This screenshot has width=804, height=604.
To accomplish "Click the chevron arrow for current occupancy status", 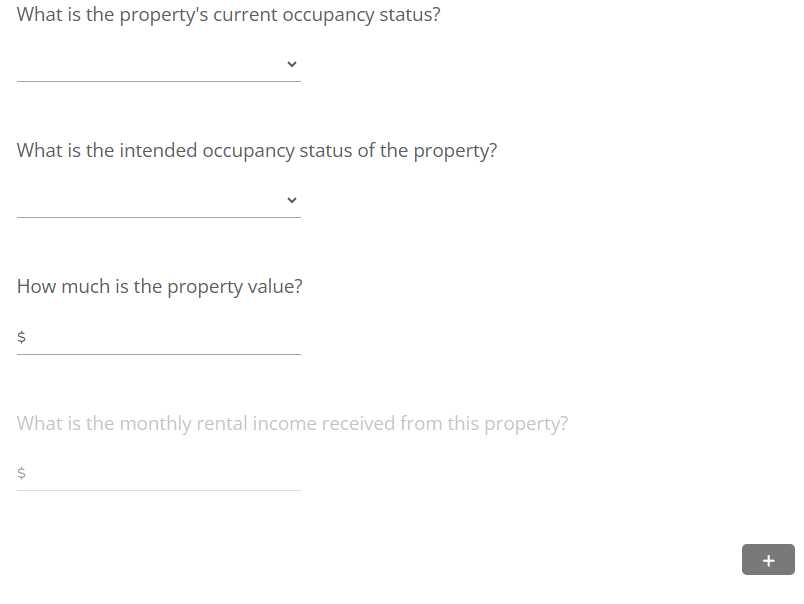I will click(x=292, y=64).
